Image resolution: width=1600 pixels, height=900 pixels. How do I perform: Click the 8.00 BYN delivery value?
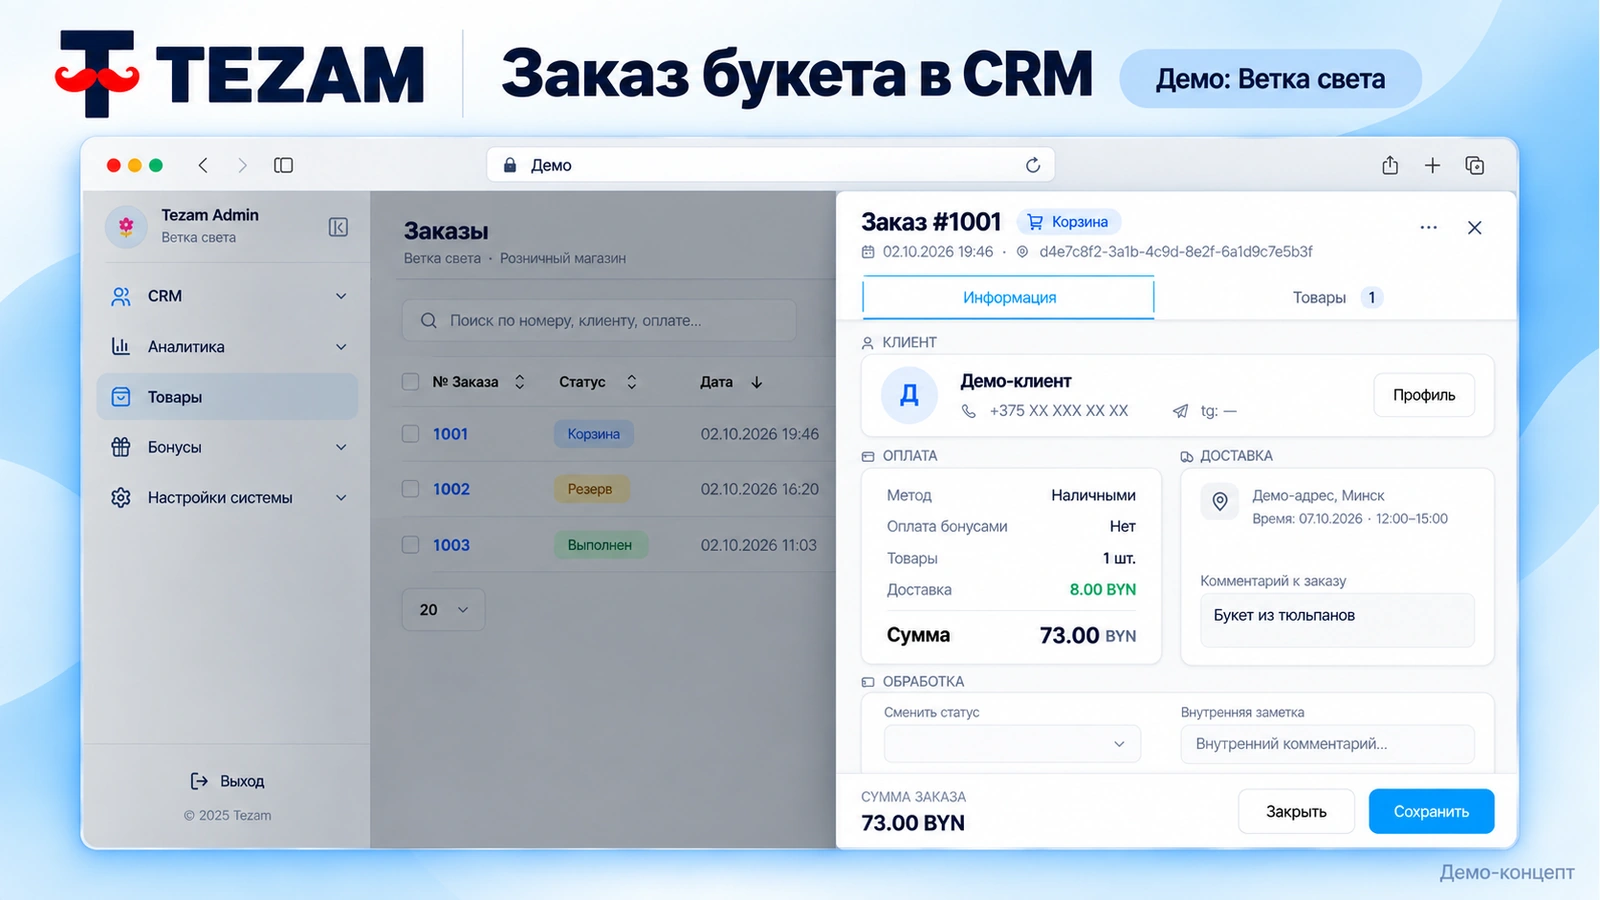point(1102,589)
